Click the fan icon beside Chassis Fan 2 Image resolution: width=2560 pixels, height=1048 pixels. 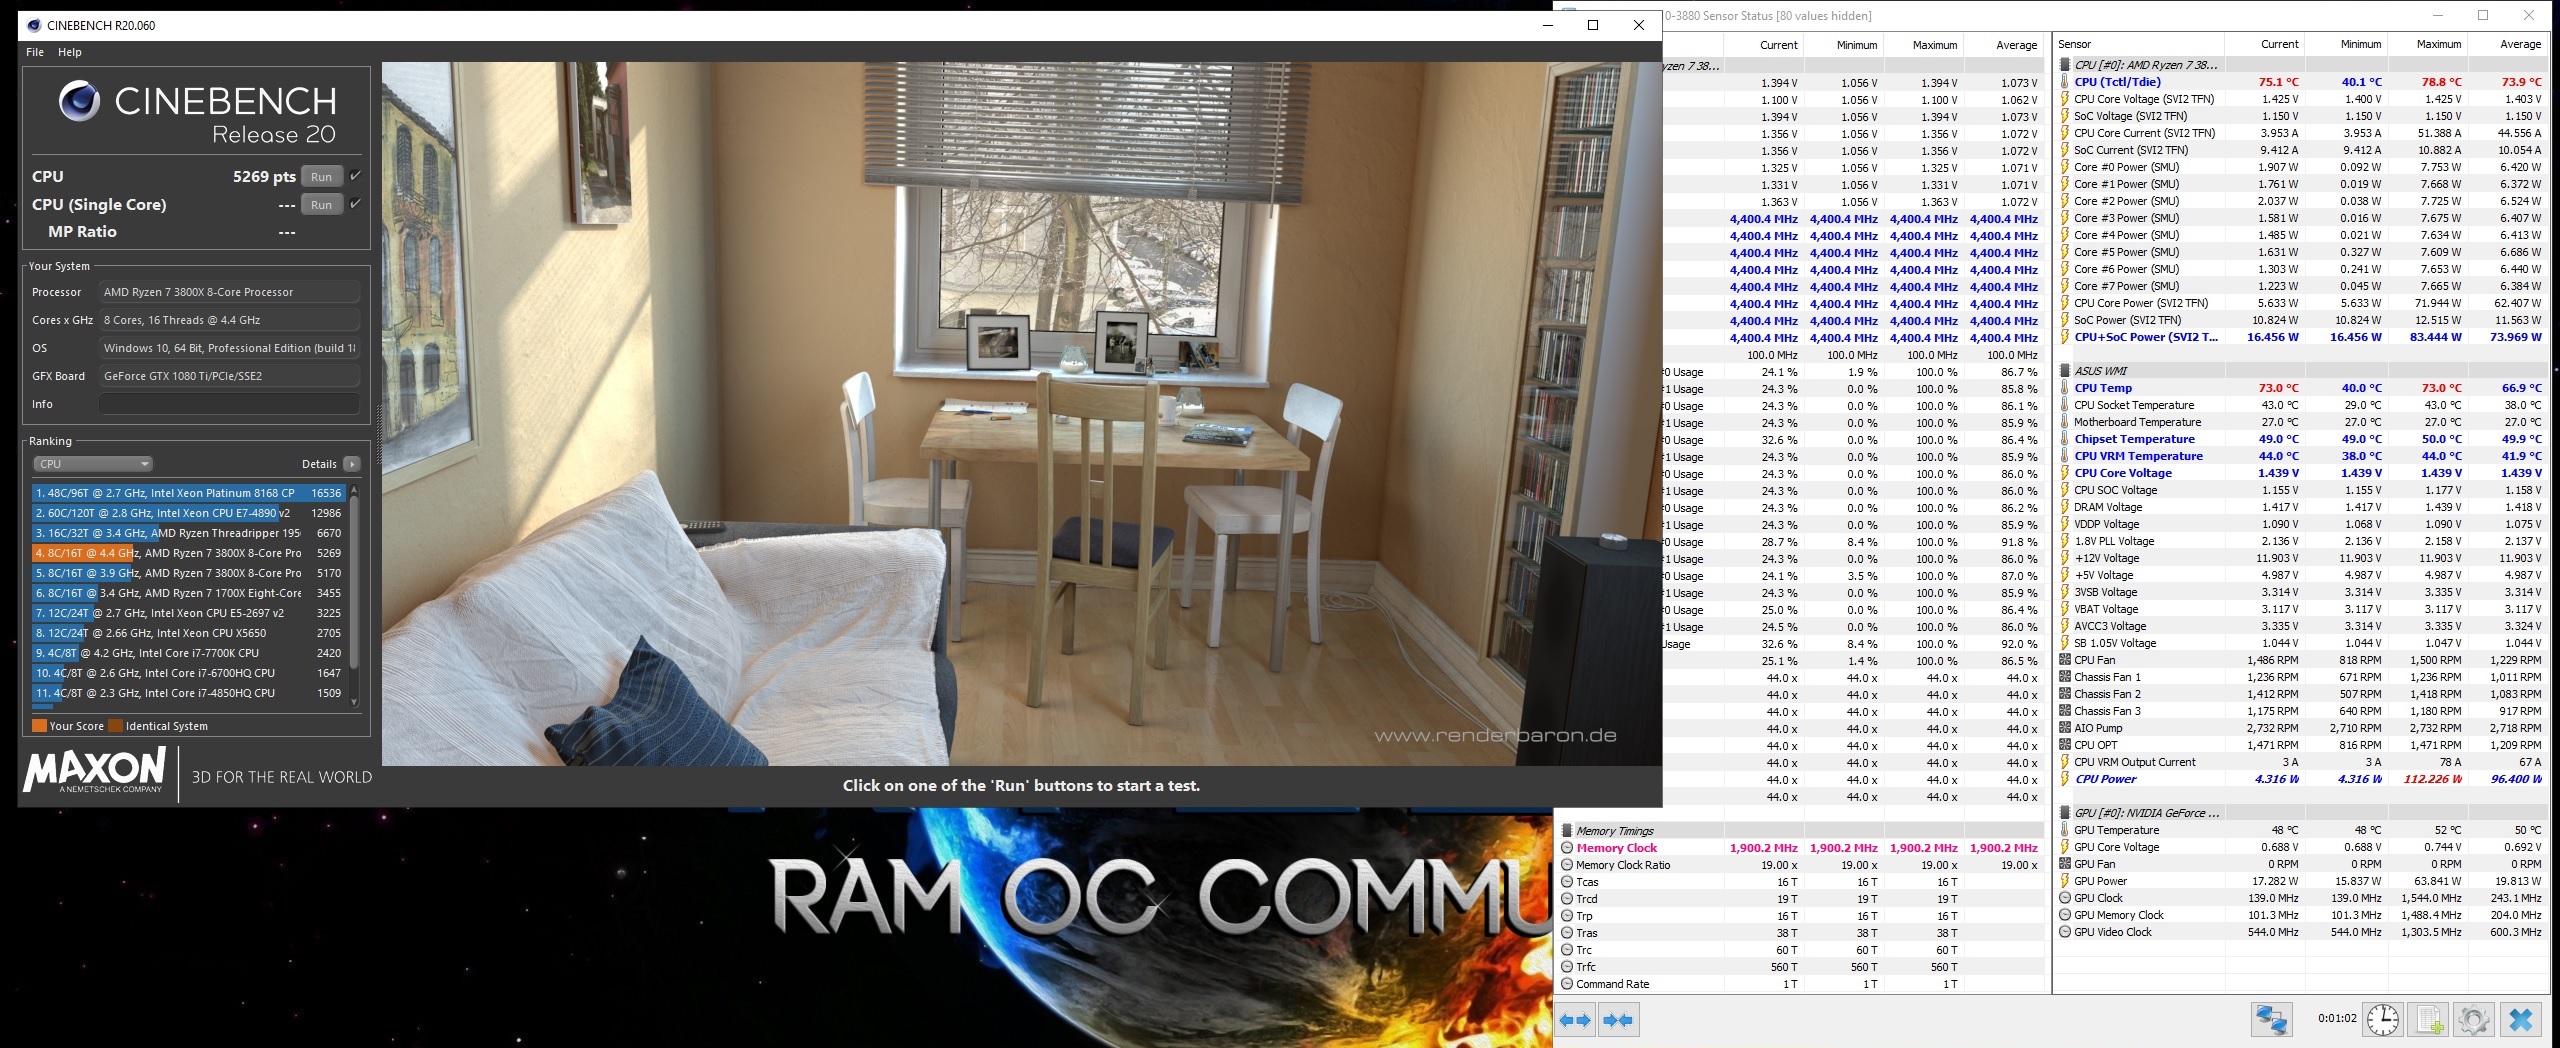coord(2065,694)
